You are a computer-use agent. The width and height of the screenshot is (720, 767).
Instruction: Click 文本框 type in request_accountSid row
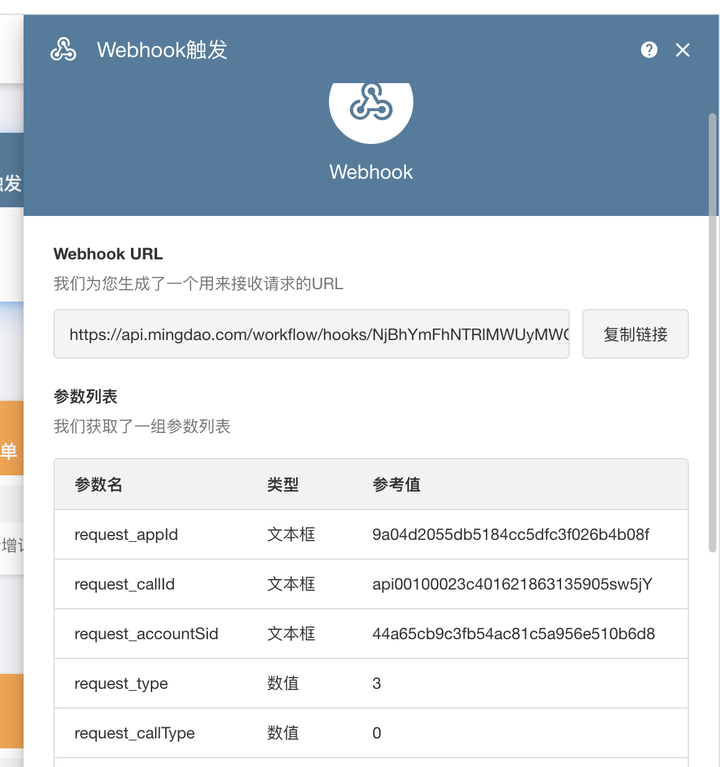[291, 634]
